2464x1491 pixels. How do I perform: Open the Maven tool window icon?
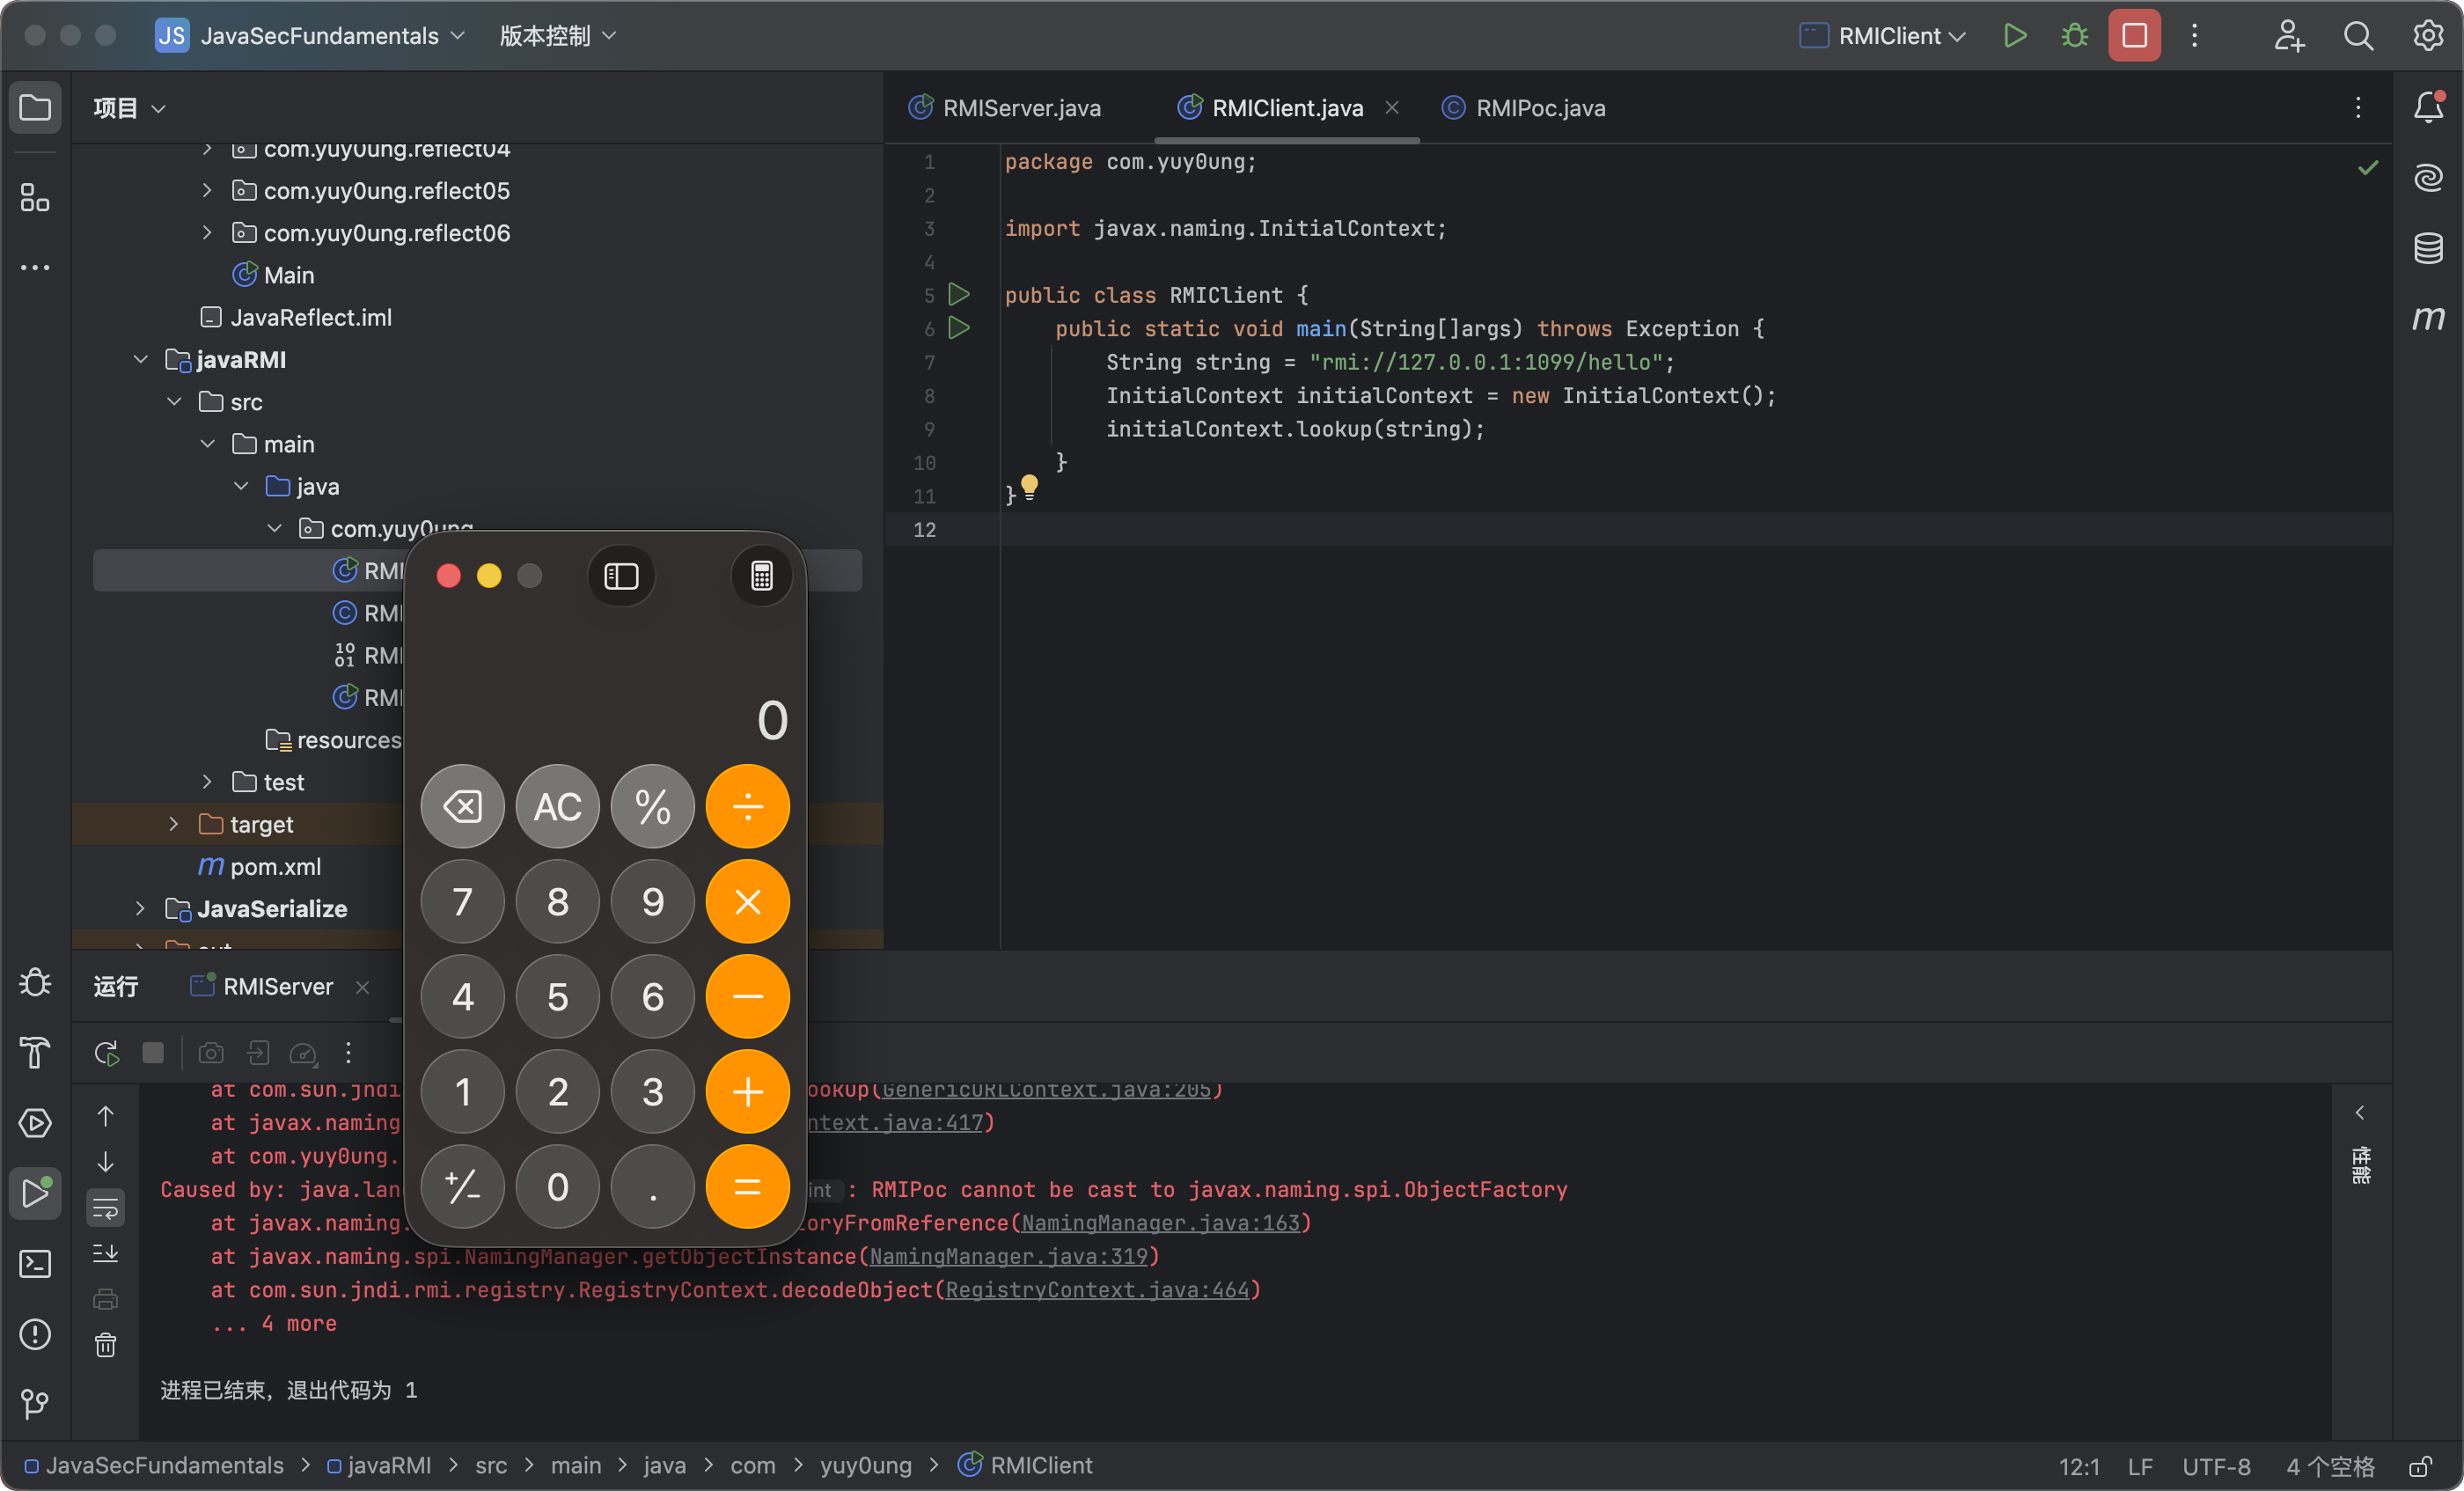tap(2428, 318)
